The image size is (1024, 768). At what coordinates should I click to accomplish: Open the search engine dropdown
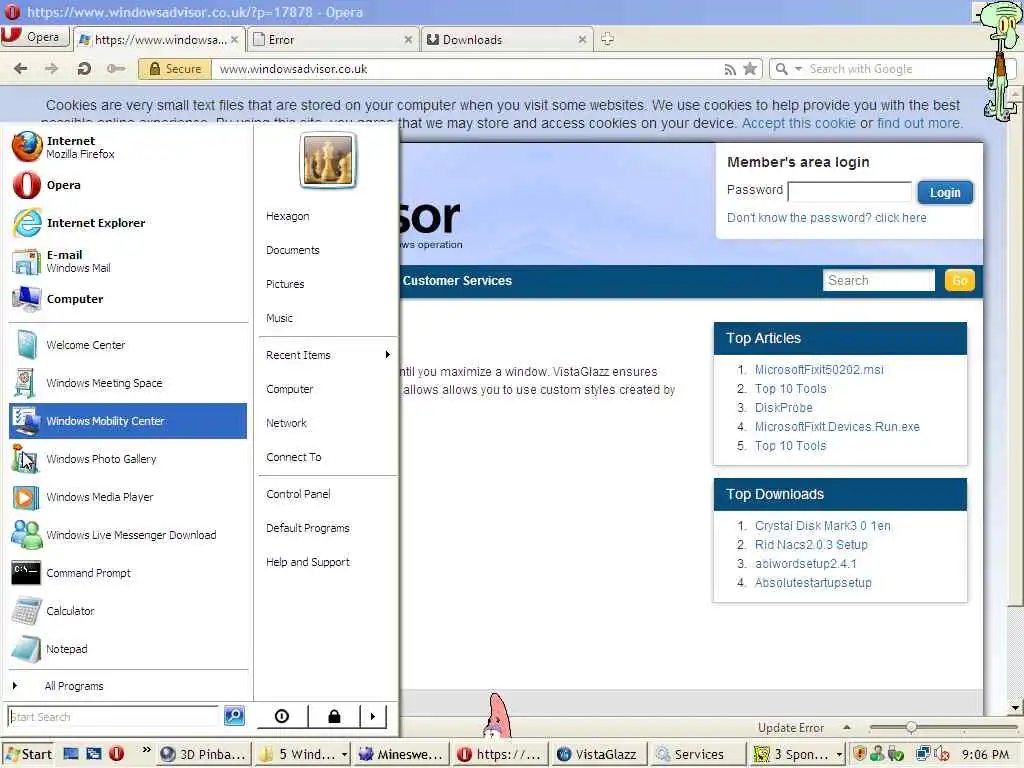(x=797, y=69)
